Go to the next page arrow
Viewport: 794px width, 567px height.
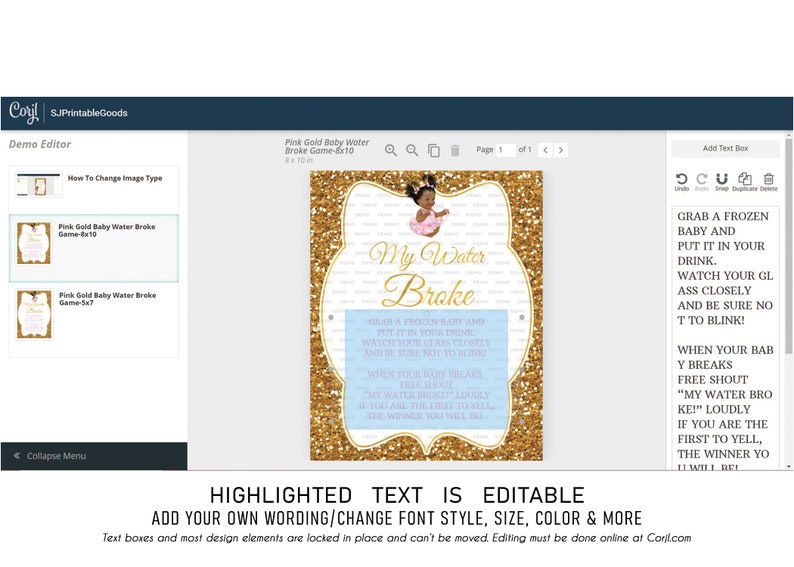coord(561,150)
